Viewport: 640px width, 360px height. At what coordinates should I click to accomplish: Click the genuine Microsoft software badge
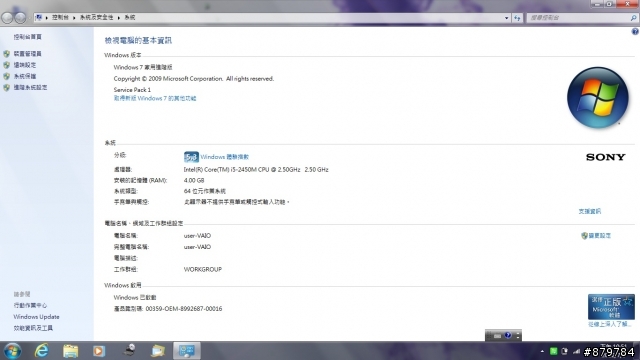[611, 307]
